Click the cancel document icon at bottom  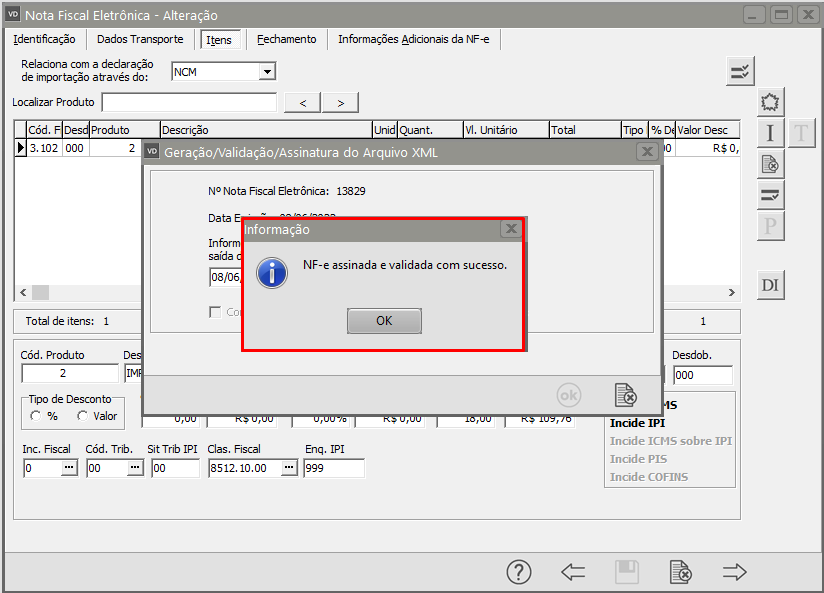(x=681, y=572)
